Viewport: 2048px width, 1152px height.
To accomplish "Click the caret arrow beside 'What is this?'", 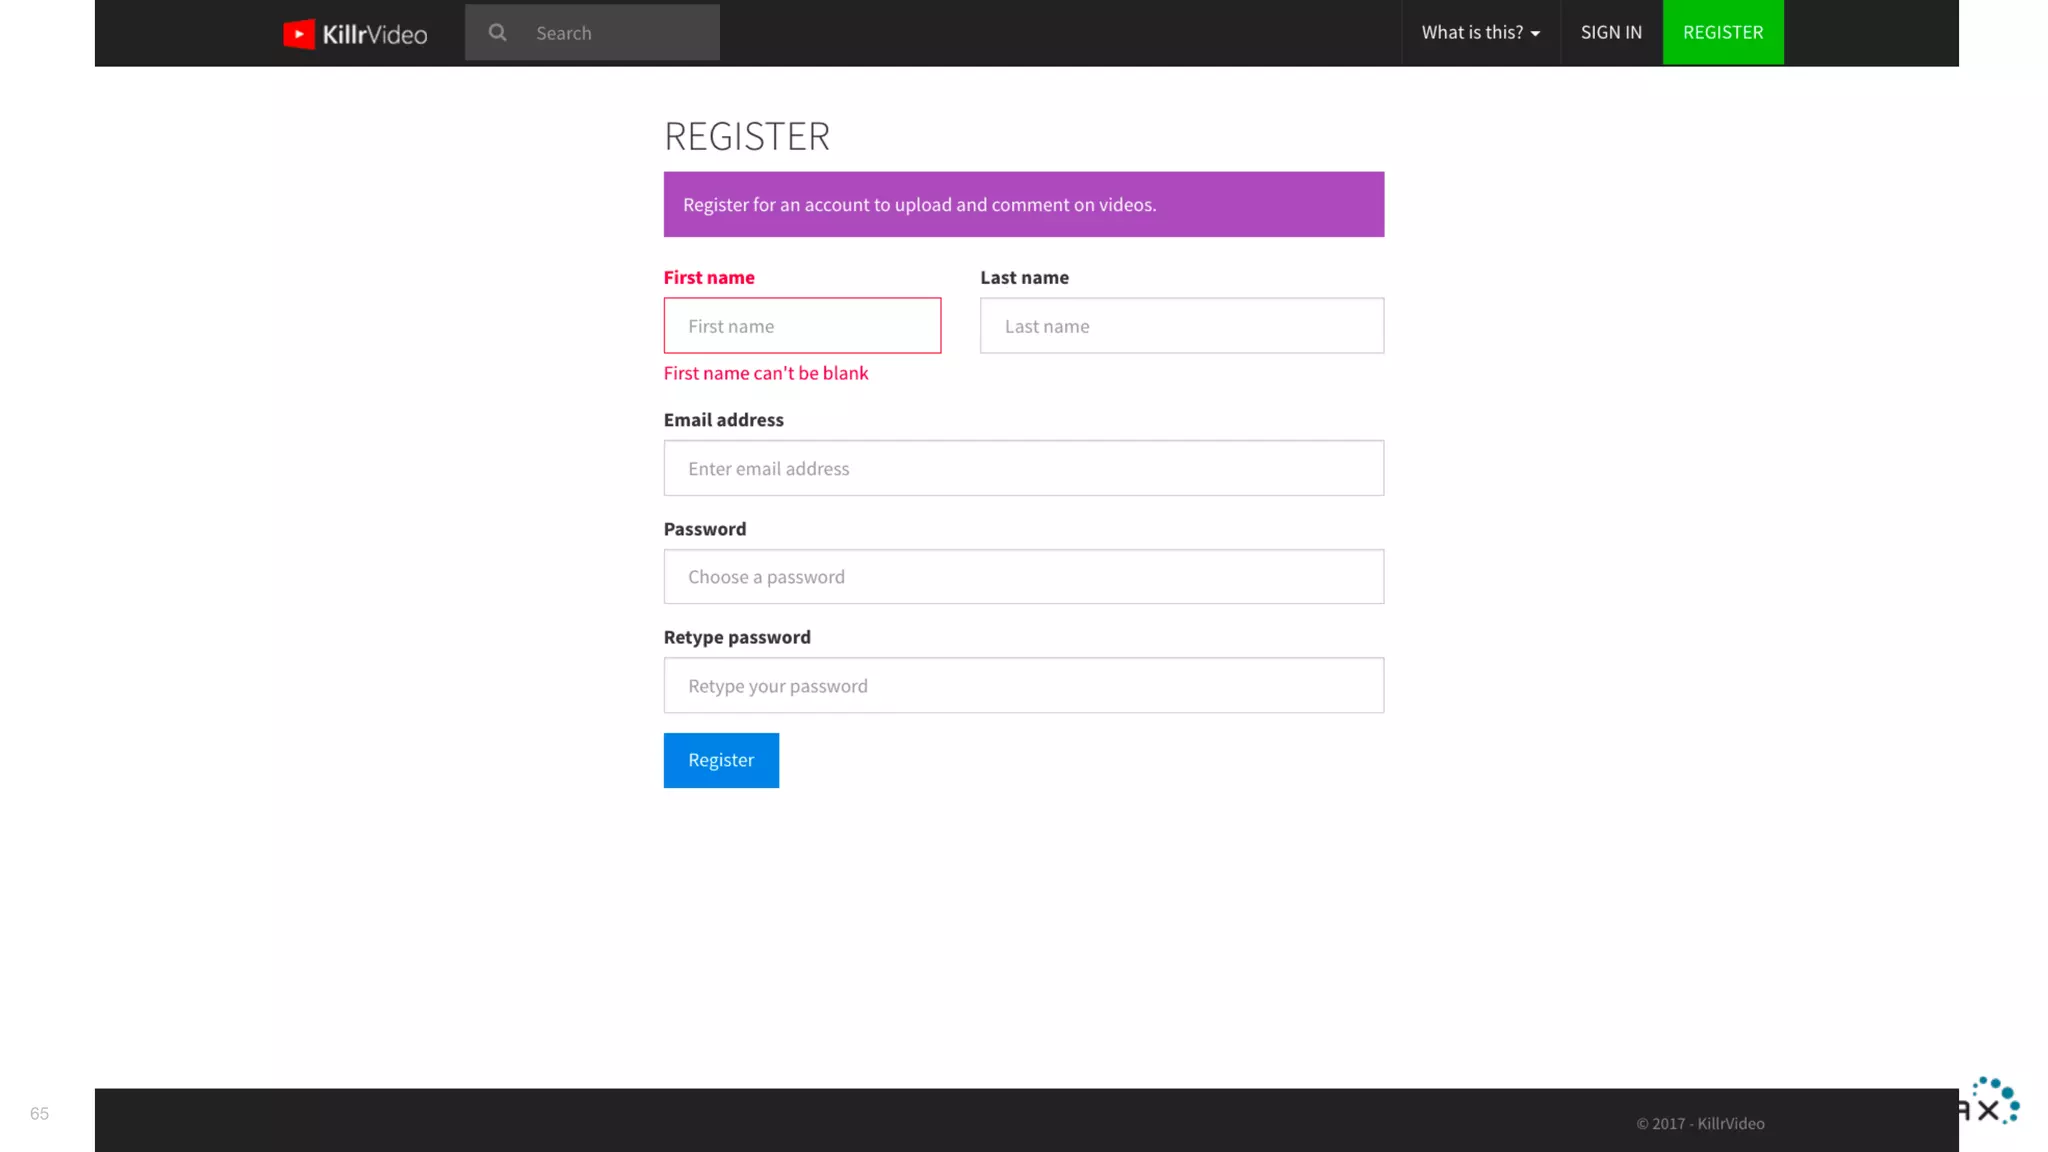I will click(1535, 34).
